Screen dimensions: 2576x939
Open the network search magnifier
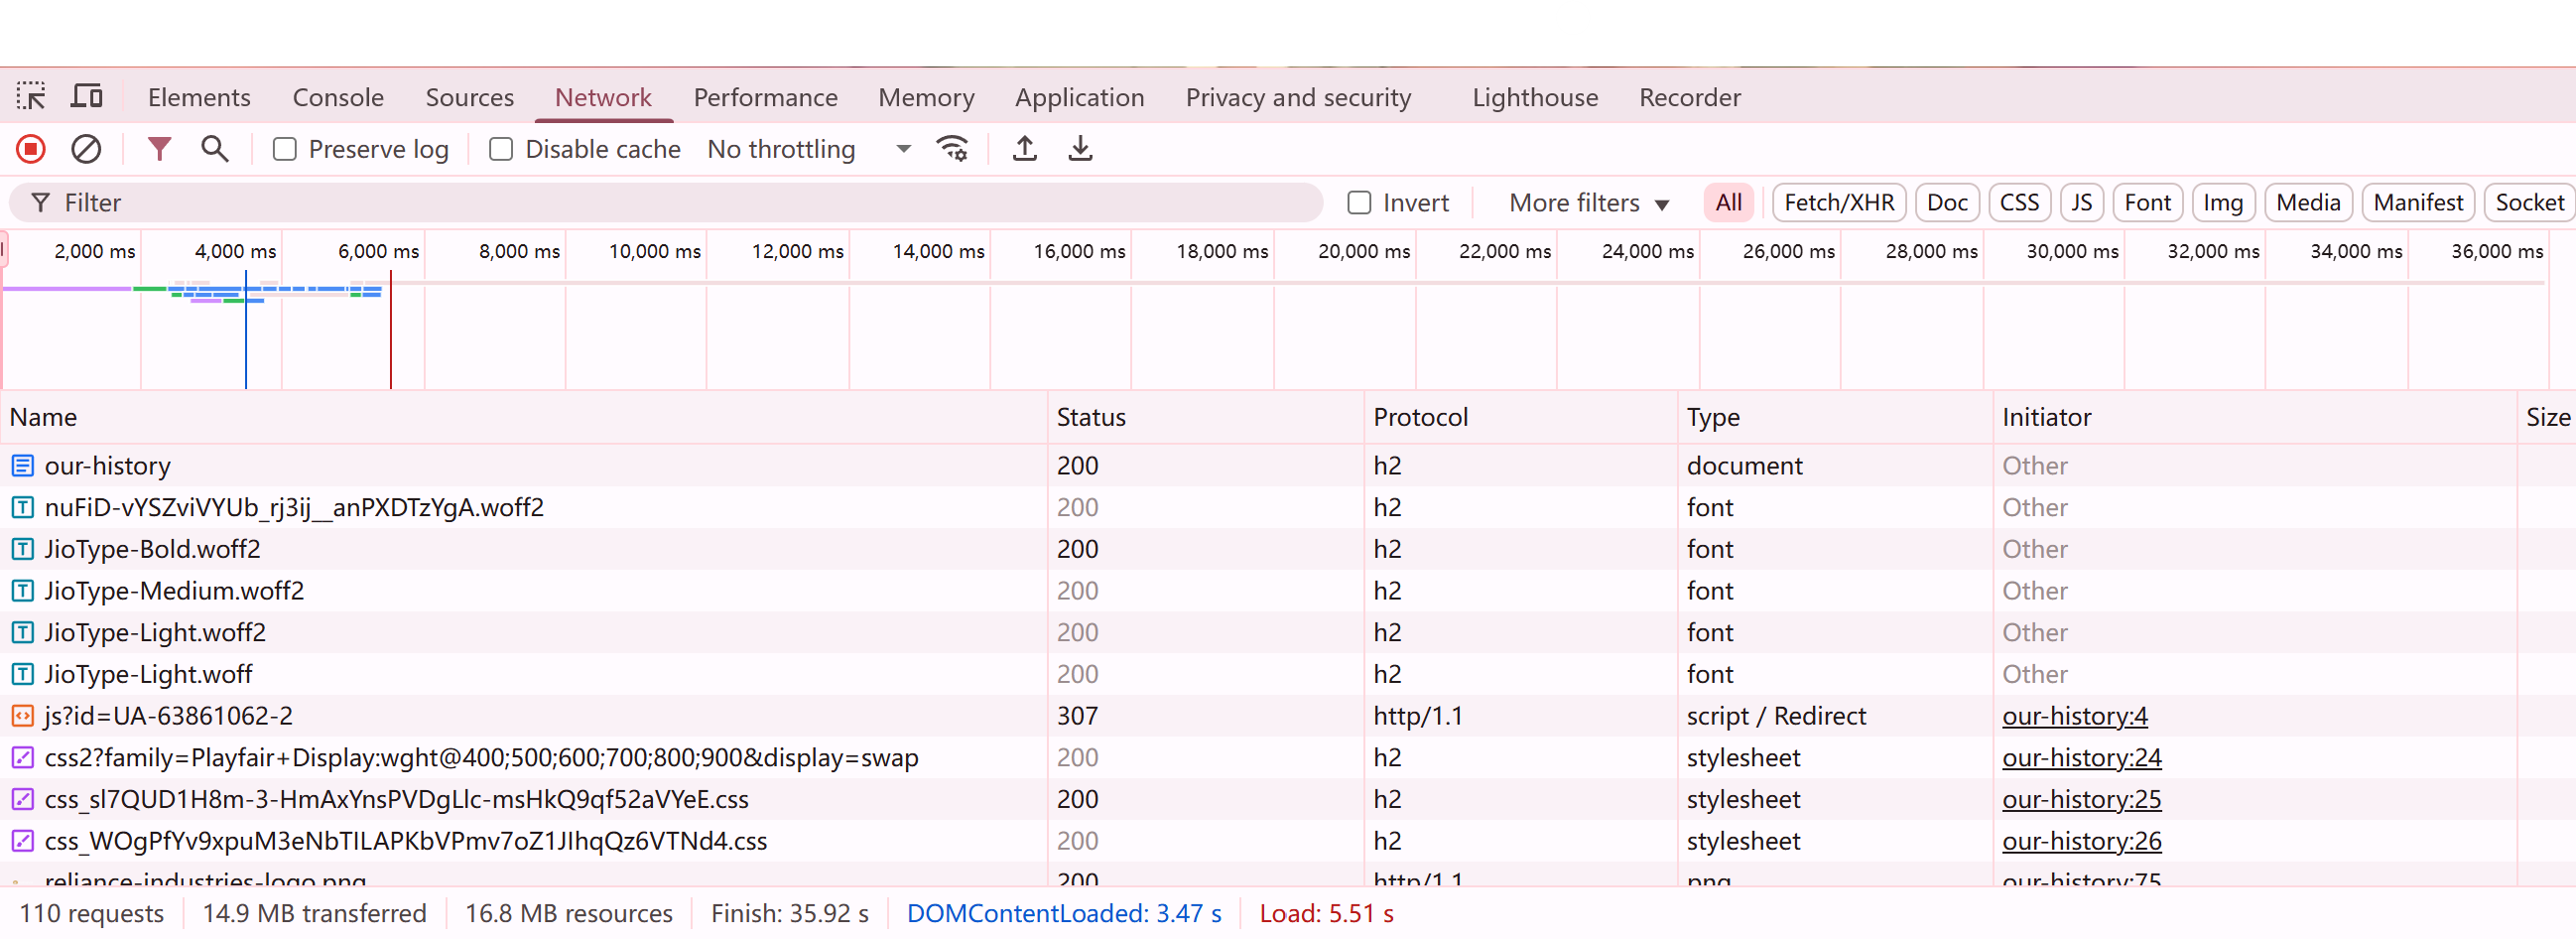click(214, 150)
